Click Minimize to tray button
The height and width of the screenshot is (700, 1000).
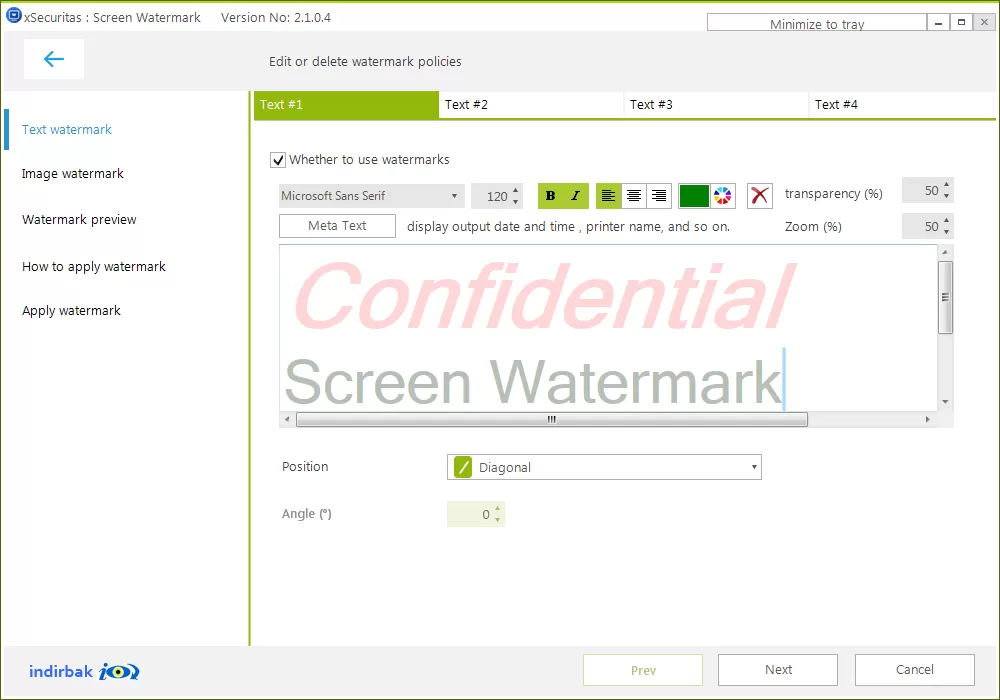click(817, 24)
